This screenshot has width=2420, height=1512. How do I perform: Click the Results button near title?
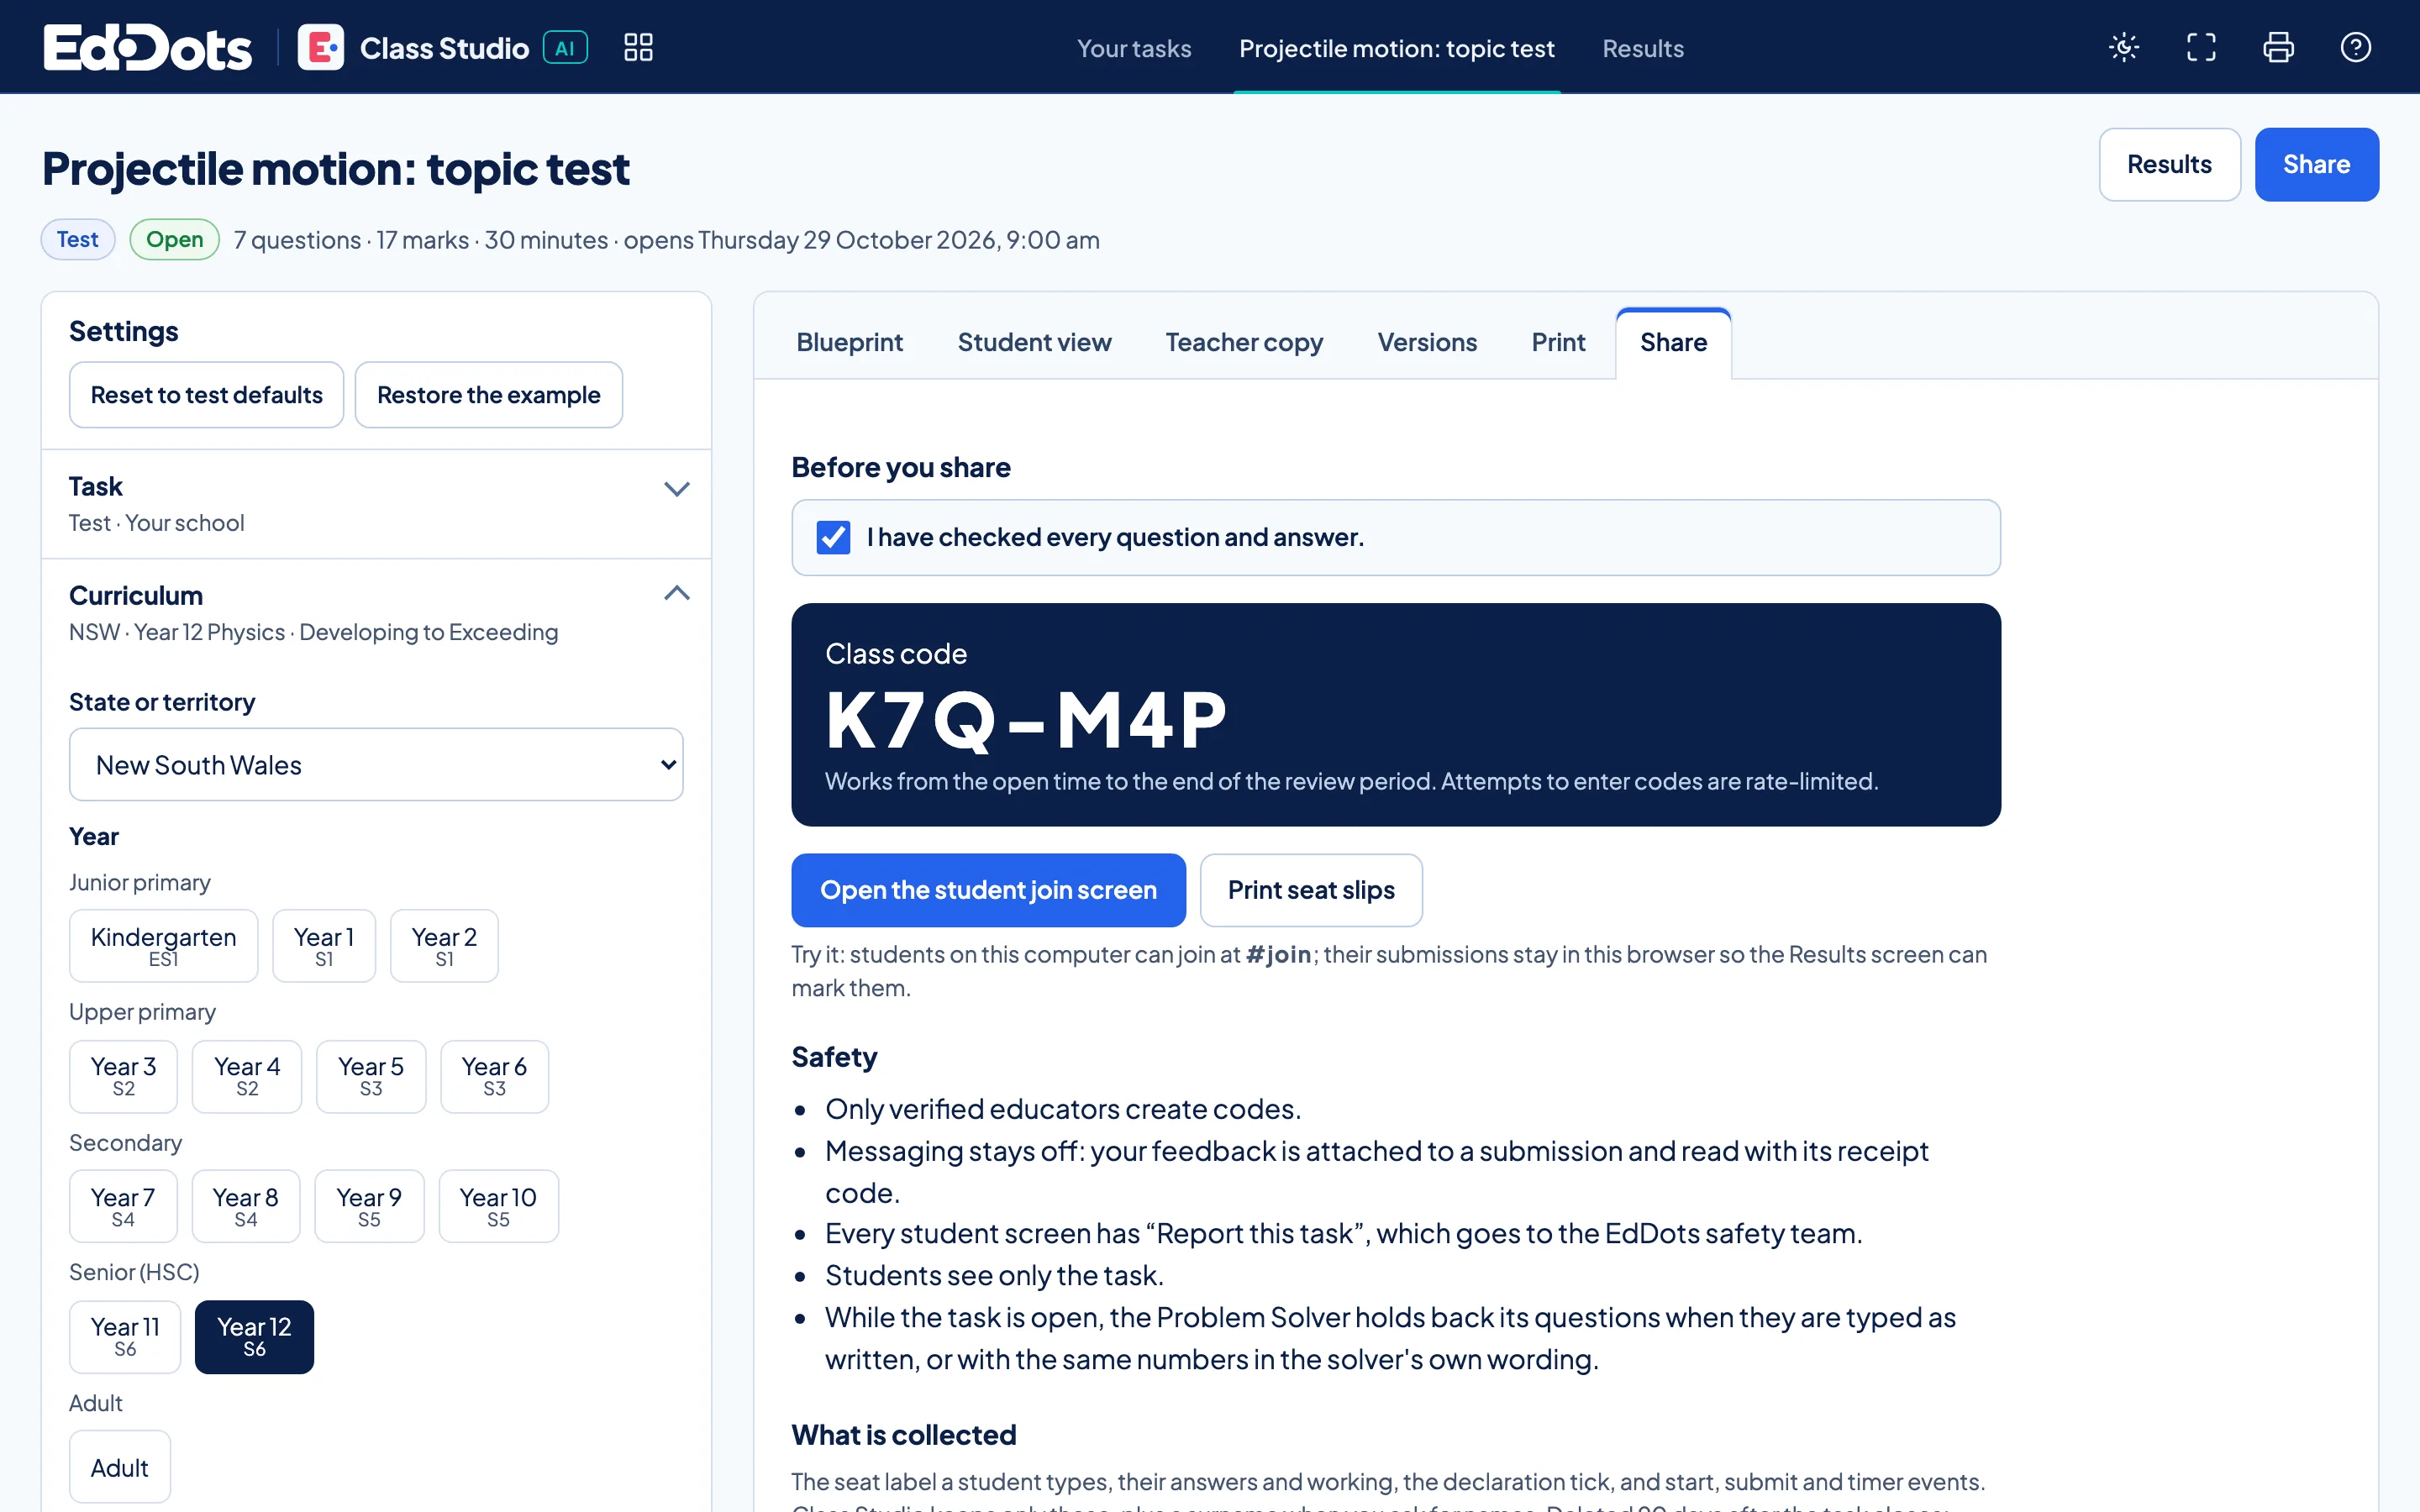[2169, 164]
